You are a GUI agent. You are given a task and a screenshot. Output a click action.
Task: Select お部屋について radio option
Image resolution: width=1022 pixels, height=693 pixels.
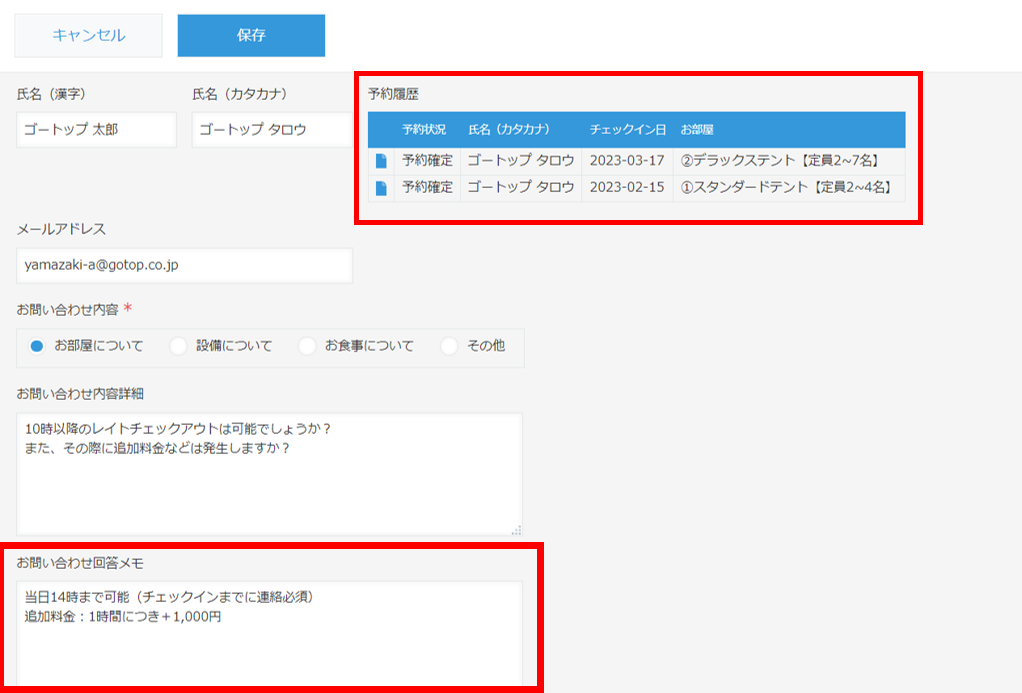coord(37,346)
